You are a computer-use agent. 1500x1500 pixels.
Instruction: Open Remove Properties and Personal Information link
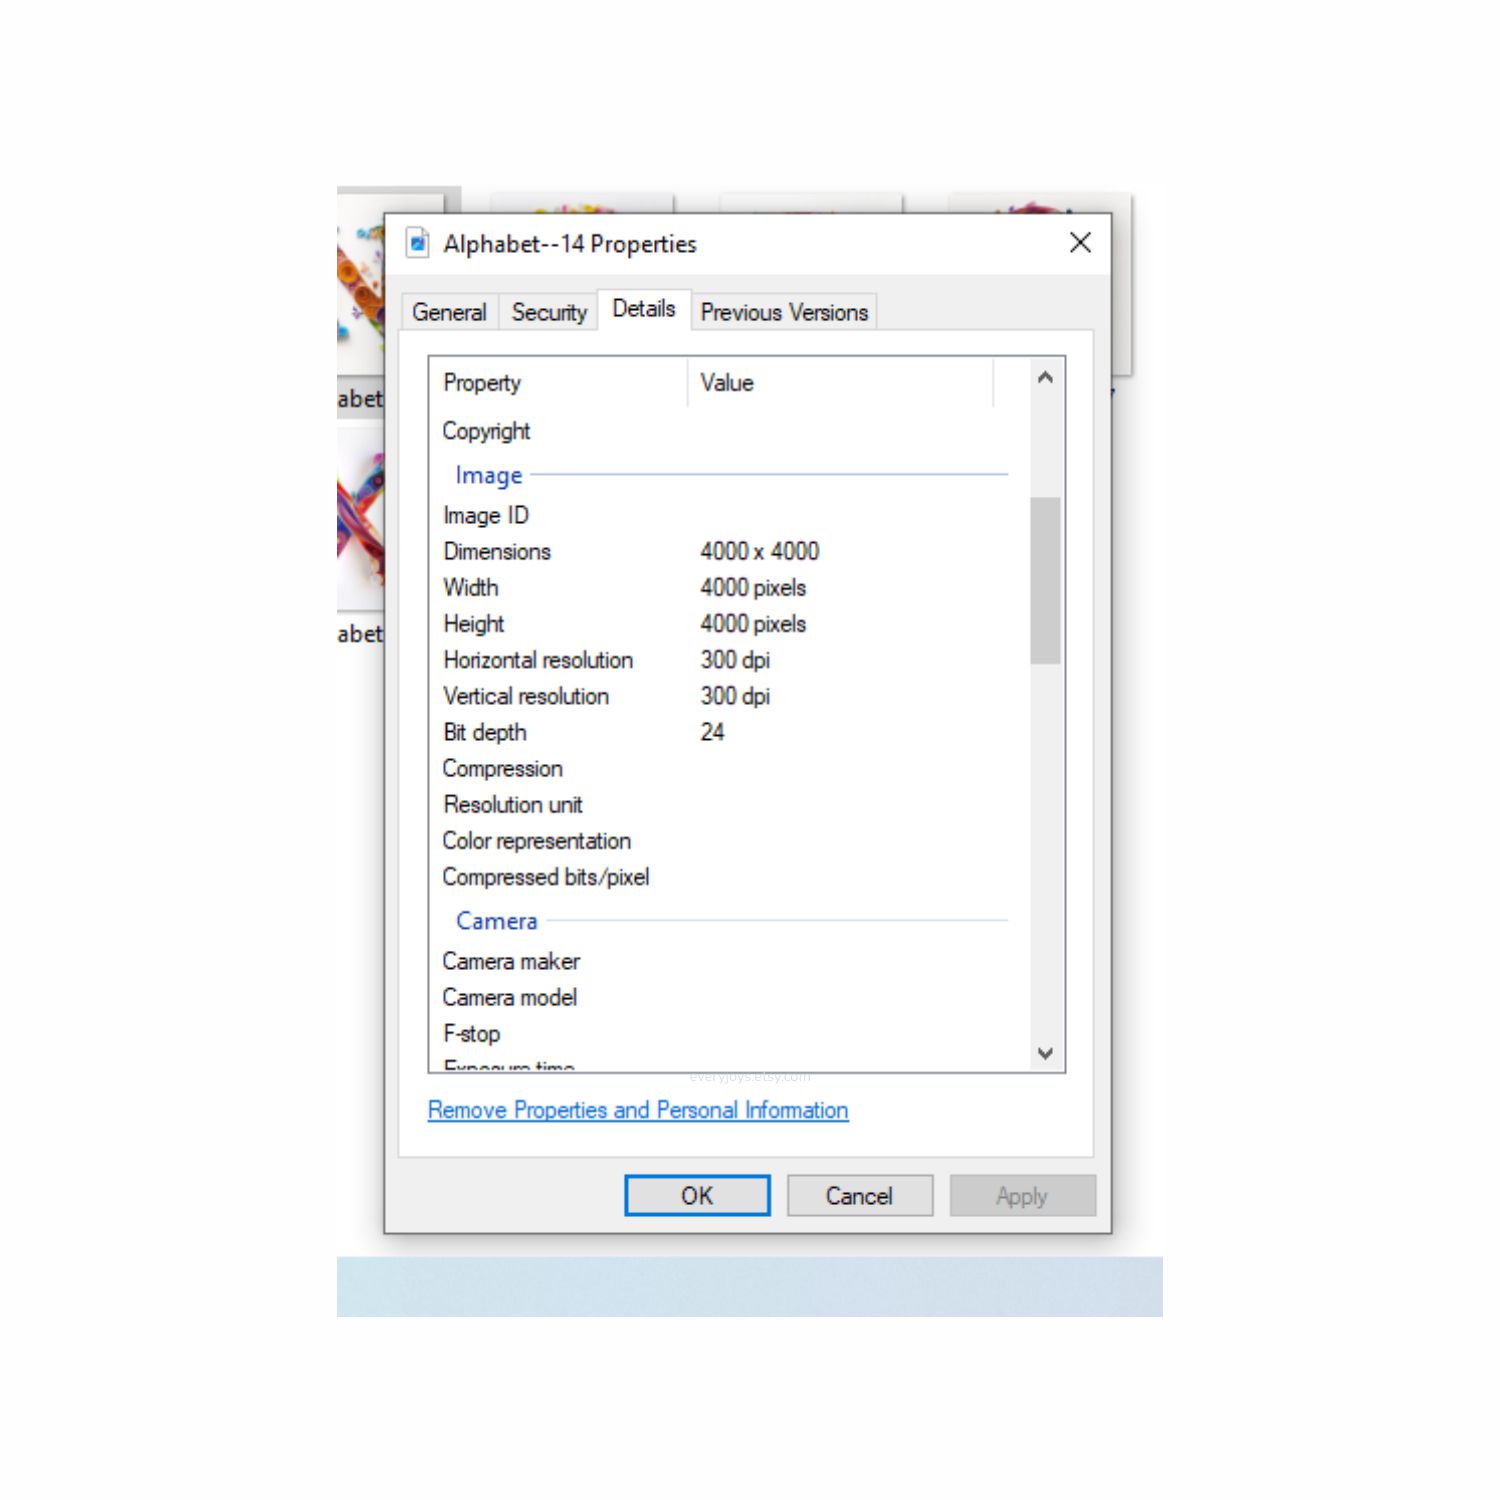[638, 1110]
